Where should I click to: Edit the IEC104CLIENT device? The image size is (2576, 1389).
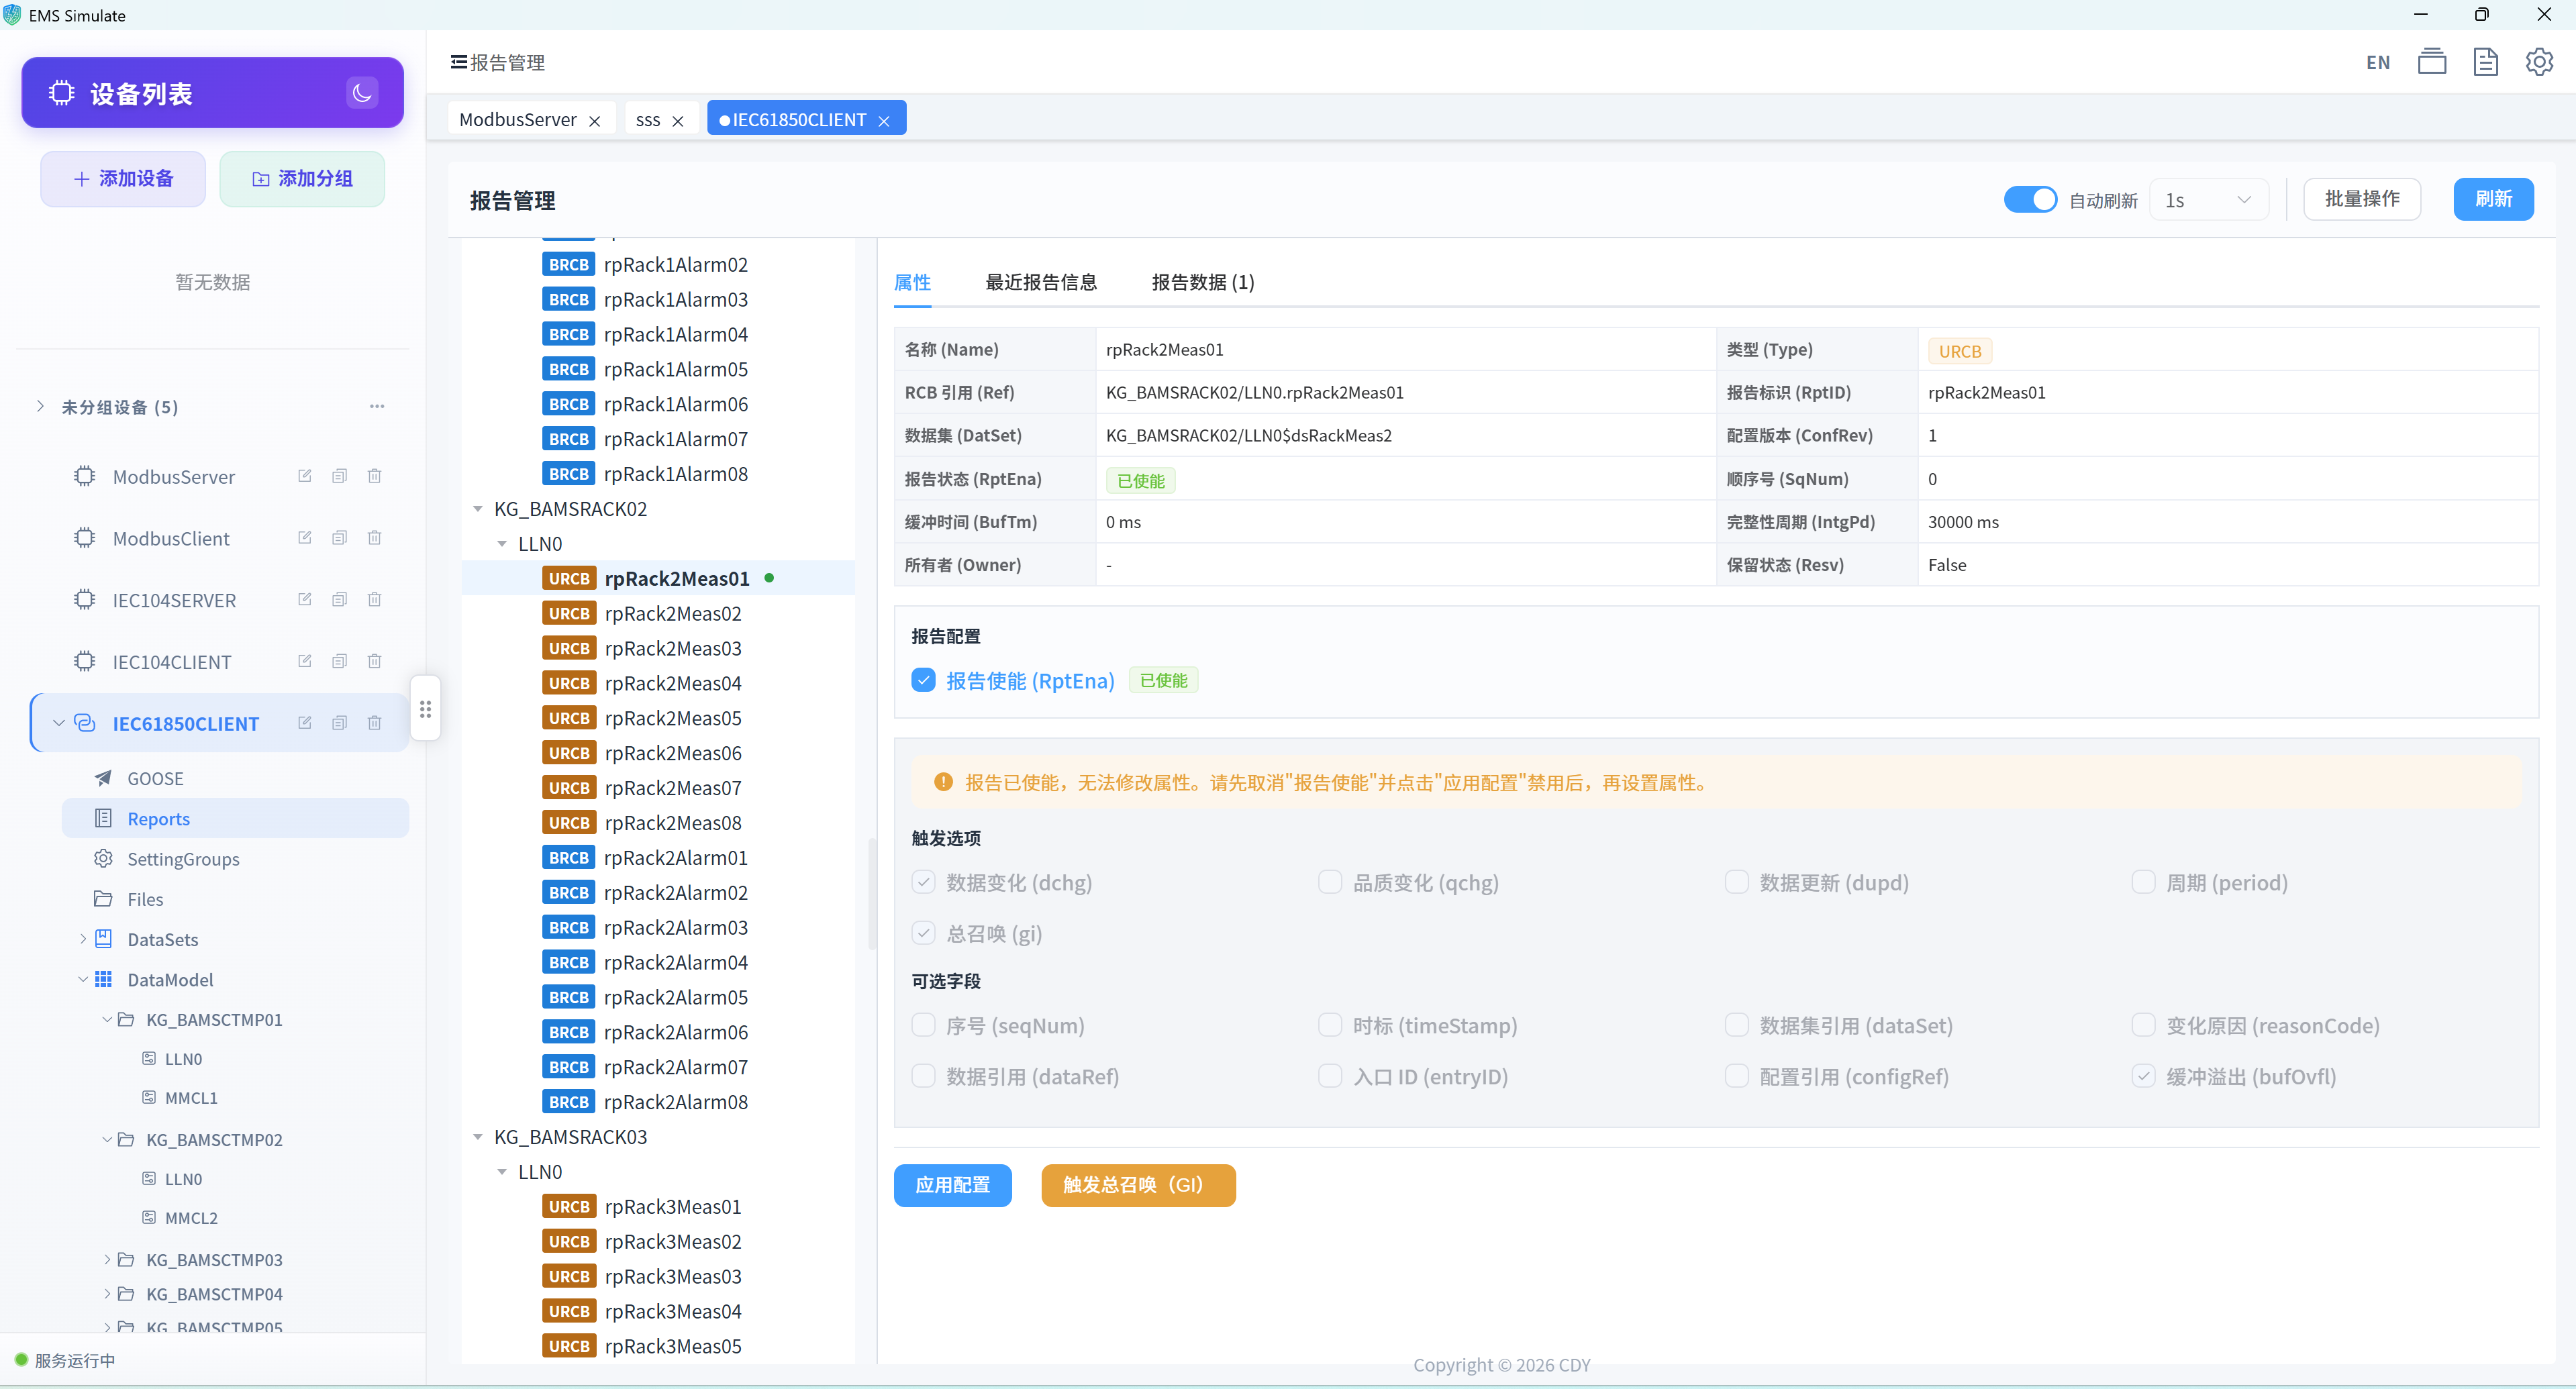[305, 661]
